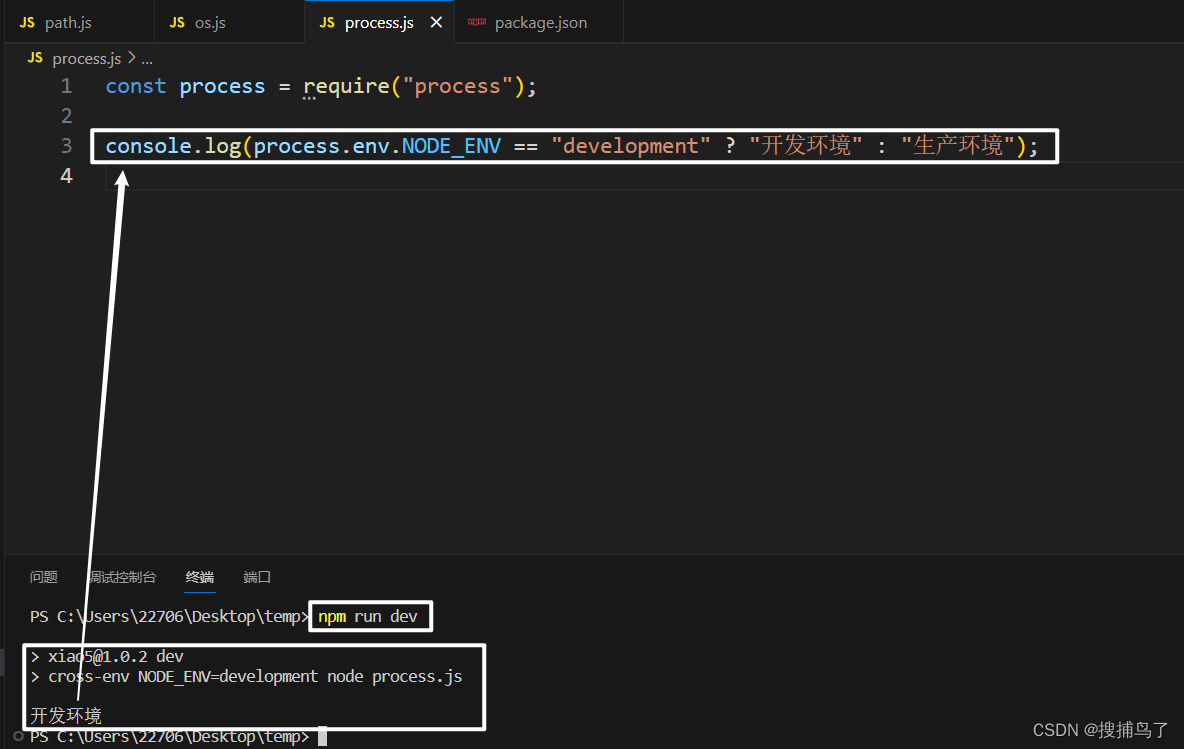
Task: Click the npm icon on package.json tab
Action: coord(476,22)
